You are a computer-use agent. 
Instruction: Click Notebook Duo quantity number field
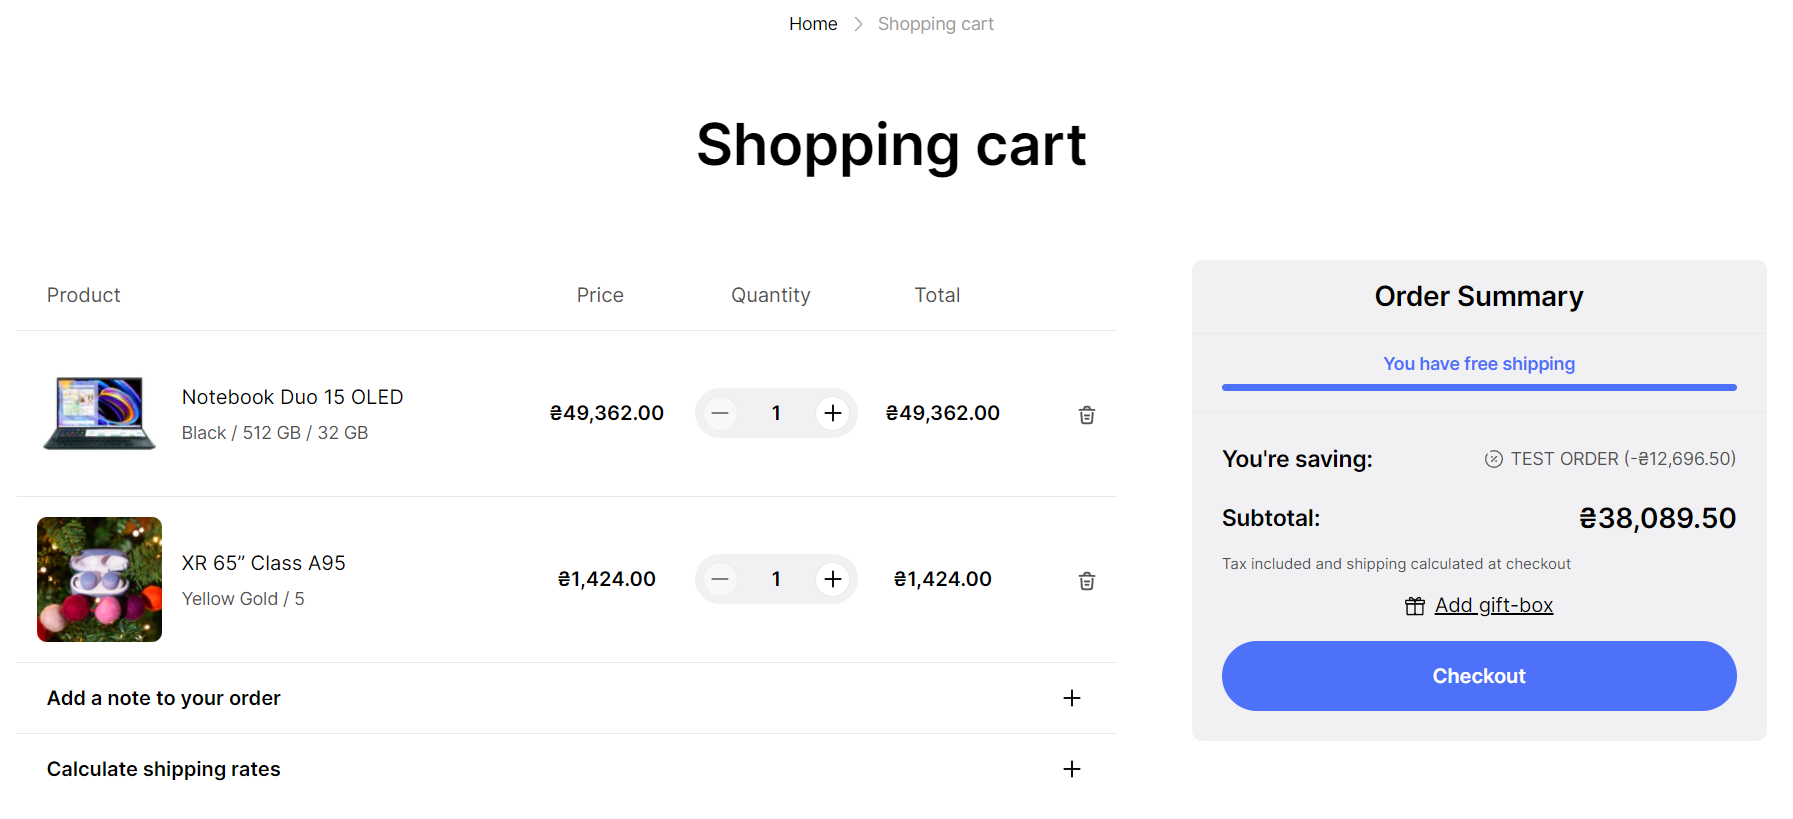coord(776,413)
